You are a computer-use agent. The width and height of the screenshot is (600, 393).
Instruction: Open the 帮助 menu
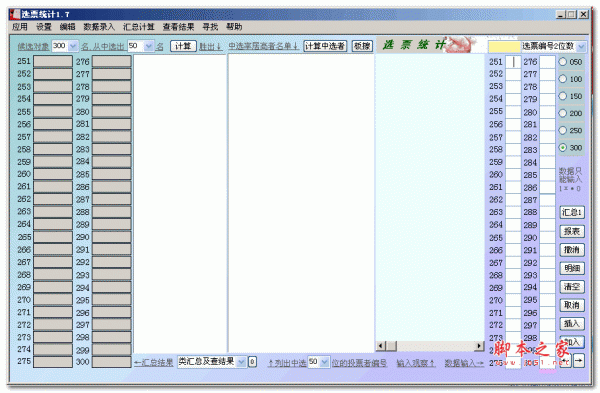pyautogui.click(x=234, y=27)
